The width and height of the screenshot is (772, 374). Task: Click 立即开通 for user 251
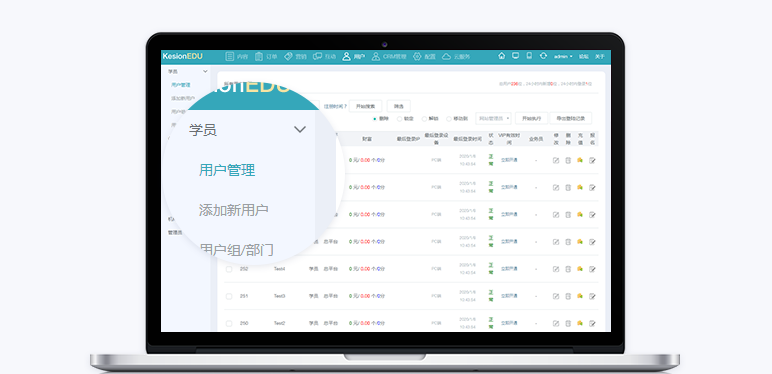pos(509,296)
